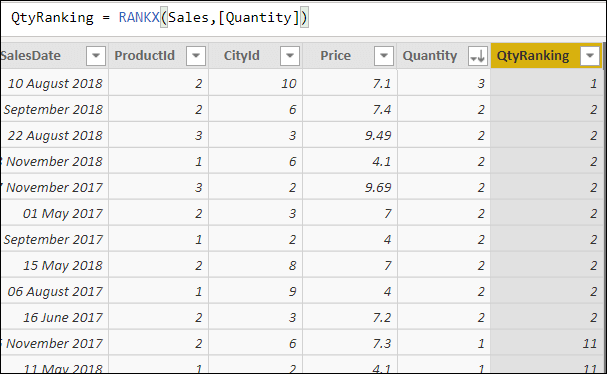Select the Price column header label
This screenshot has width=607, height=374.
(335, 56)
